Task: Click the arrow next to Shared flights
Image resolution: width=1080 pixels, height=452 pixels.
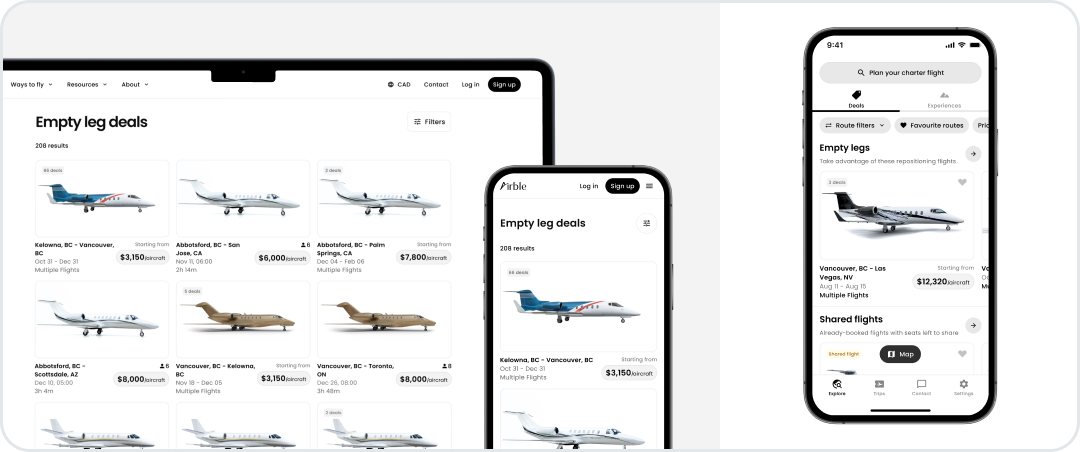Action: [x=973, y=325]
